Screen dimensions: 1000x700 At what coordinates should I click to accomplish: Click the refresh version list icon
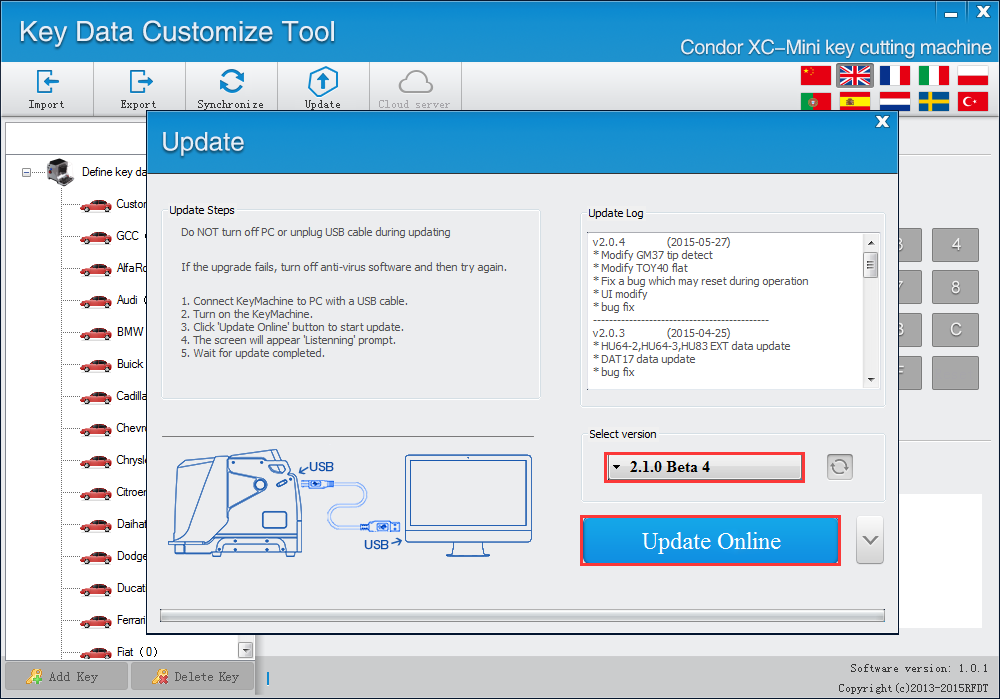point(839,467)
